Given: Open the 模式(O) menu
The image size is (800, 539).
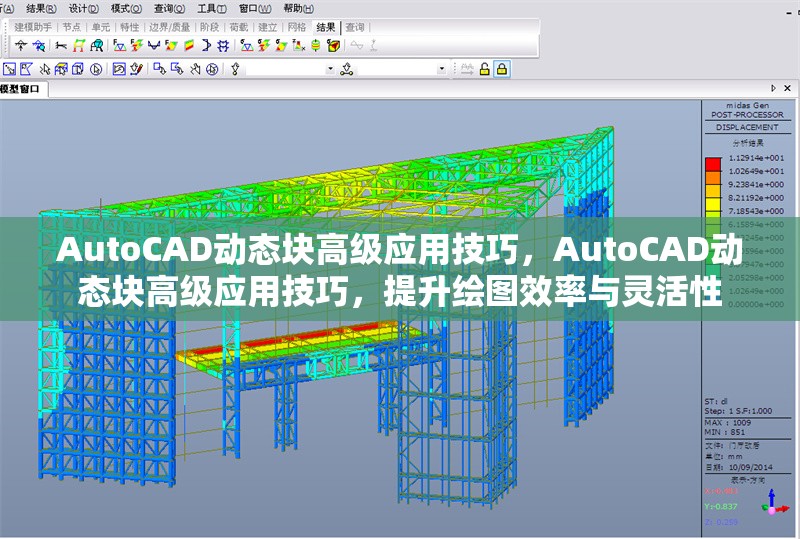Looking at the screenshot, I should 126,9.
